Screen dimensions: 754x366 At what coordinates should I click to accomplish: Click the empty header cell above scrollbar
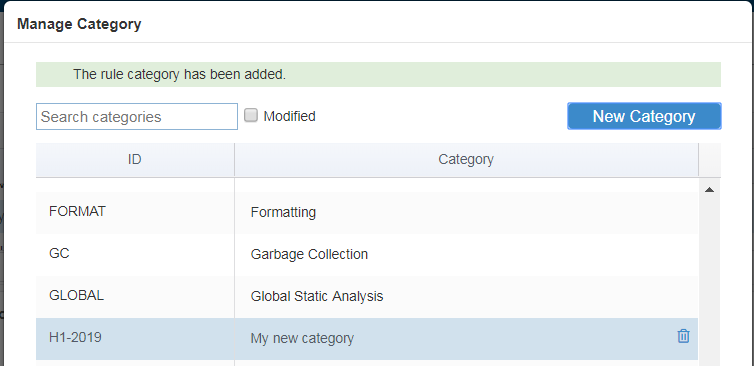point(710,159)
